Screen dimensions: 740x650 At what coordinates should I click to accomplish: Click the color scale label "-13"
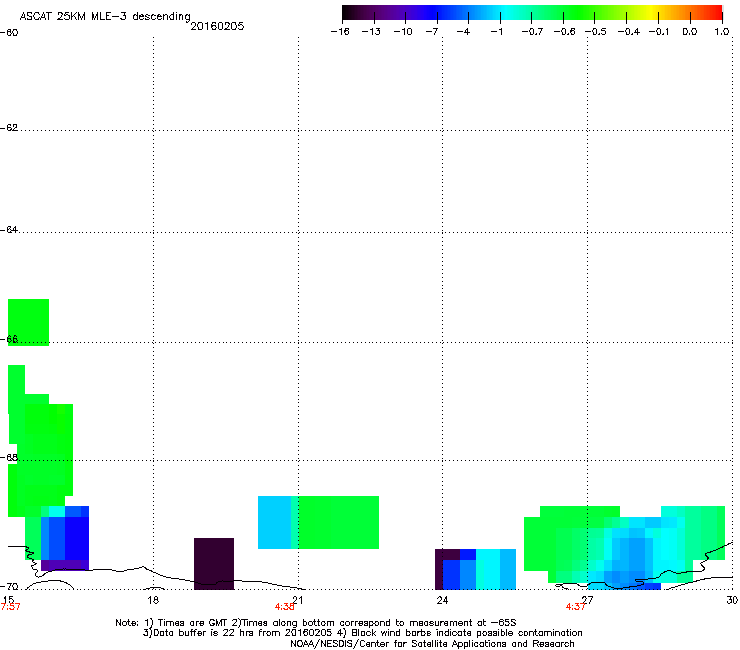371,32
